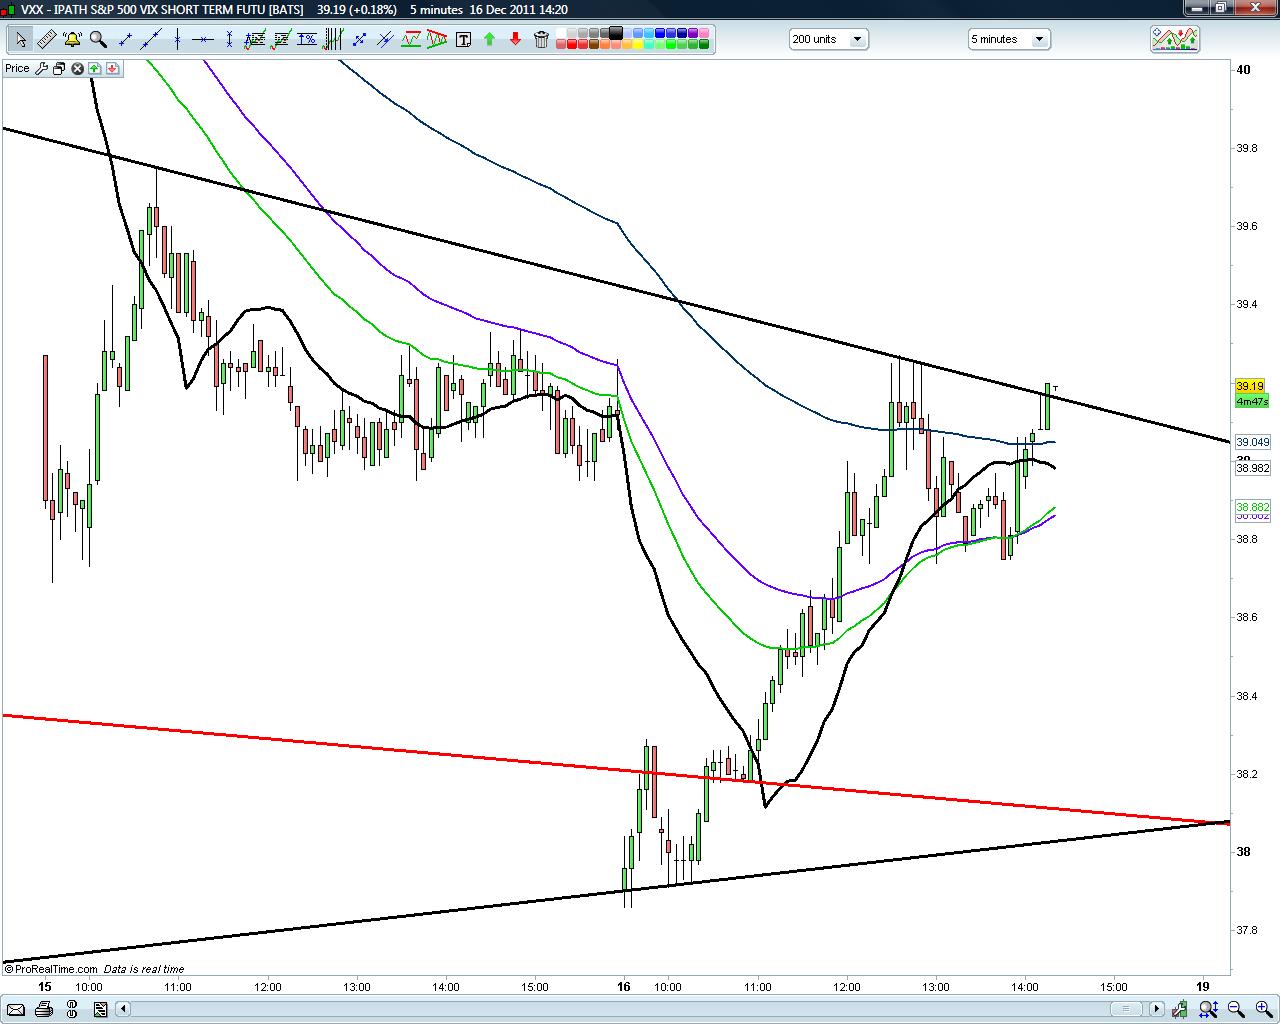Viewport: 1280px width, 1024px height.
Task: Open the indicators chart icon at top right
Action: point(1175,39)
